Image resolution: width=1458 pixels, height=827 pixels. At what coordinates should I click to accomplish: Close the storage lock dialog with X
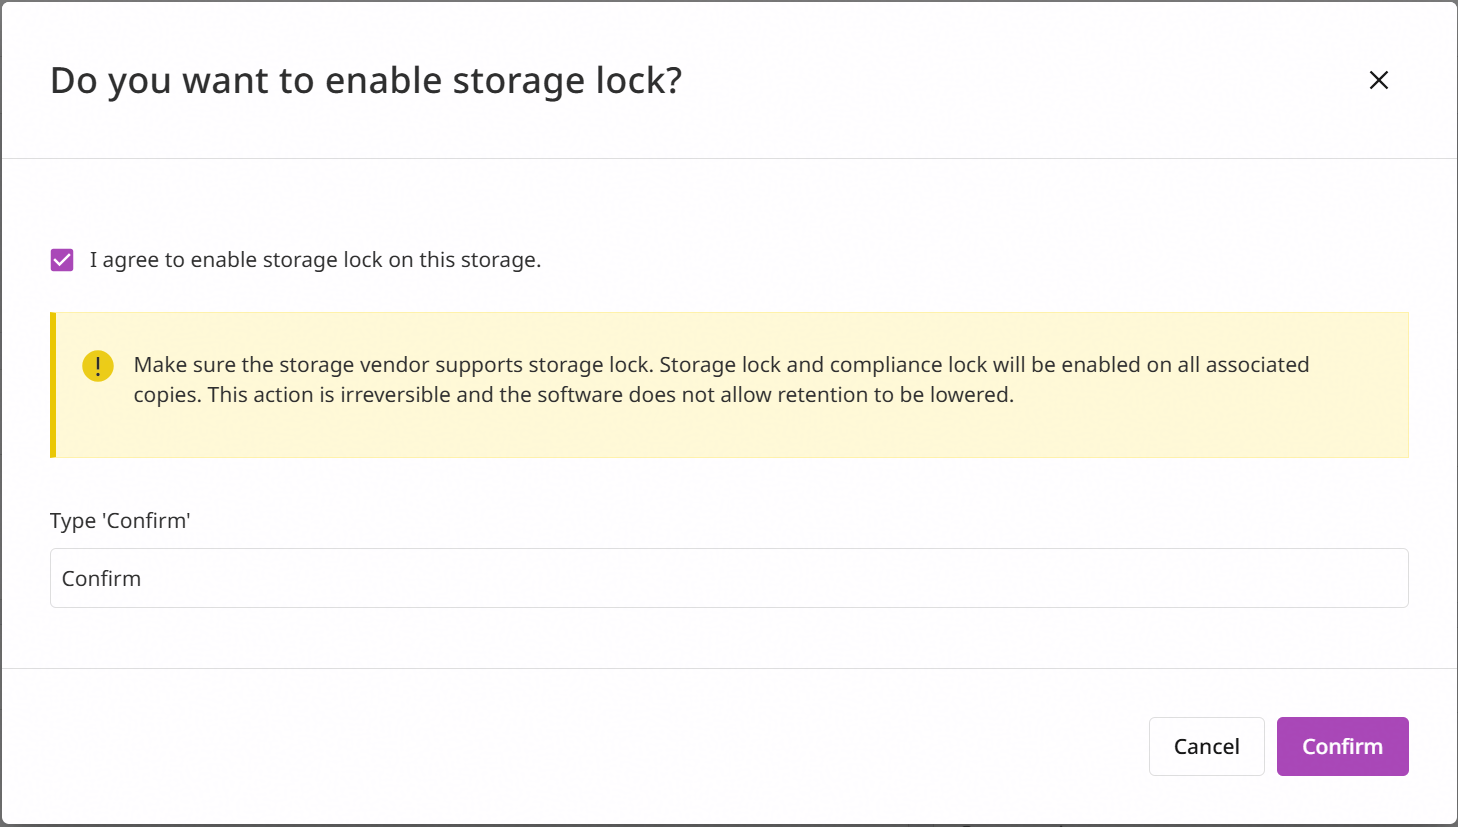pos(1379,80)
